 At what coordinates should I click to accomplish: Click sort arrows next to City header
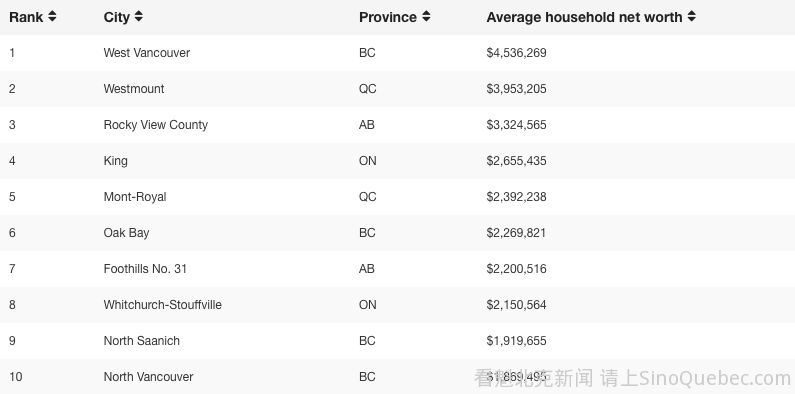tap(138, 17)
